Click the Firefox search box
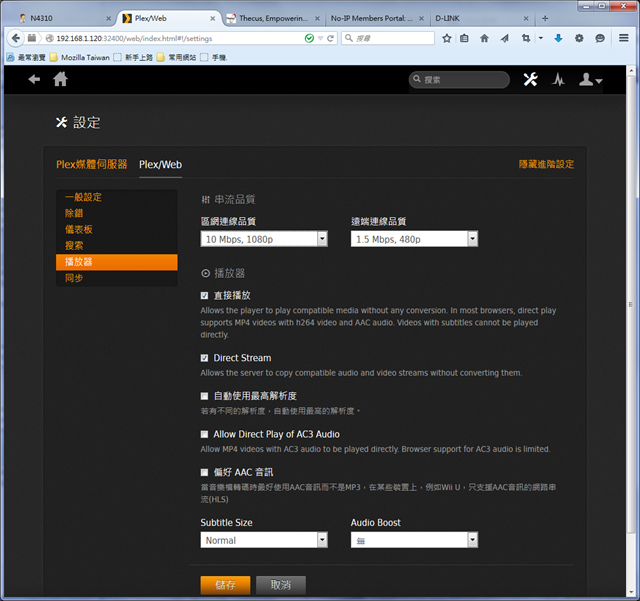Image resolution: width=640 pixels, height=601 pixels. (388, 38)
